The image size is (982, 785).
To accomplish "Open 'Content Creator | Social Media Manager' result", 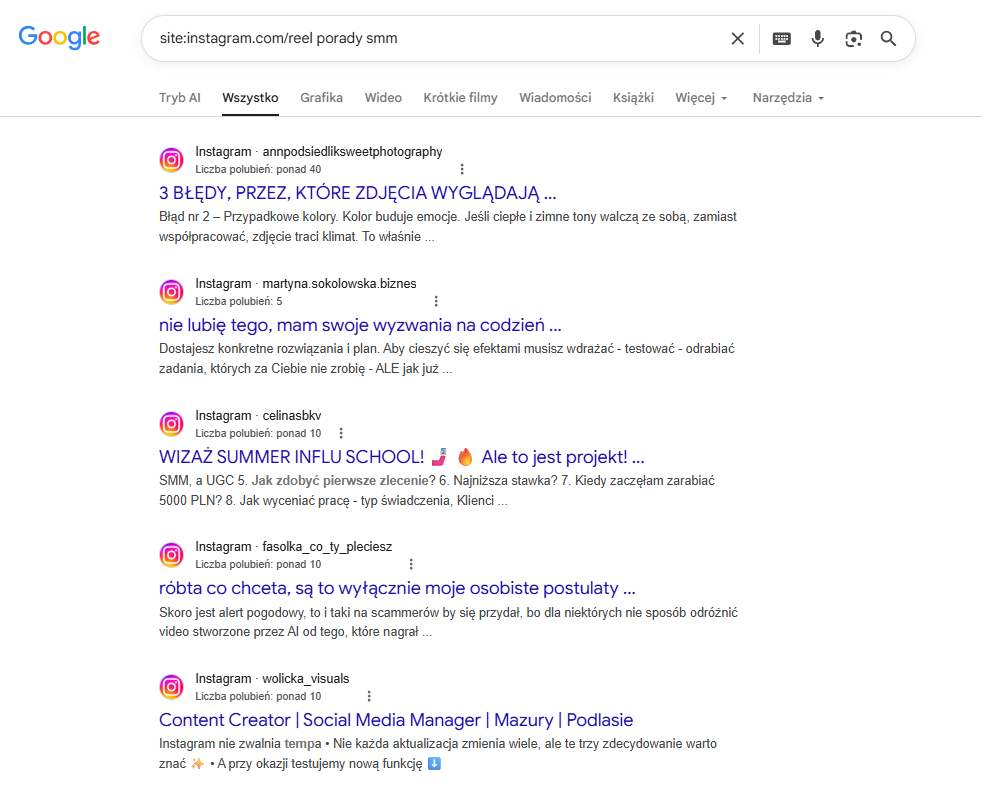I will click(x=396, y=720).
